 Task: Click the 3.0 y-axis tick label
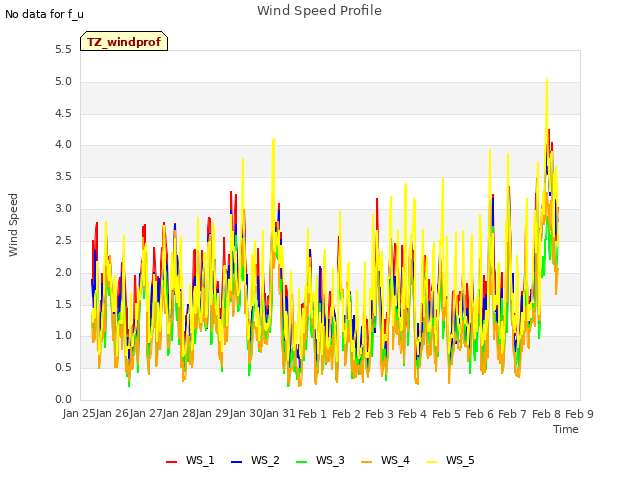(x=63, y=209)
